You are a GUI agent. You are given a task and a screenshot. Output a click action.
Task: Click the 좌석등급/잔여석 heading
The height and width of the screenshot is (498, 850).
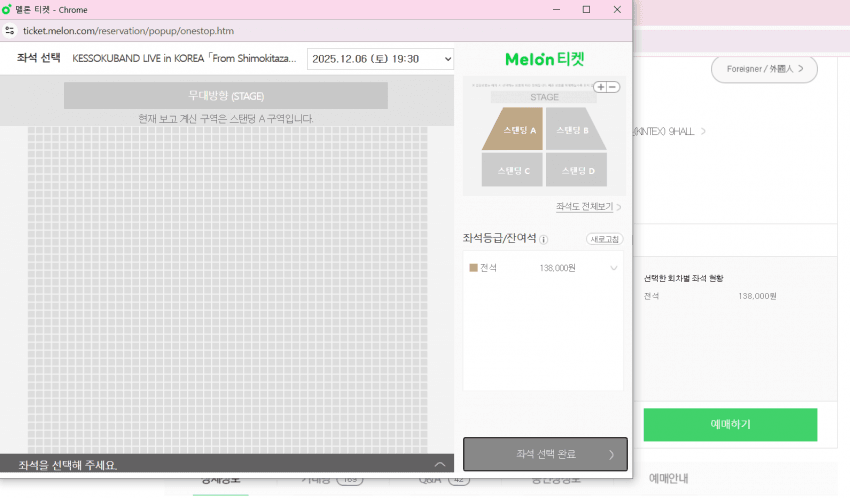click(499, 238)
